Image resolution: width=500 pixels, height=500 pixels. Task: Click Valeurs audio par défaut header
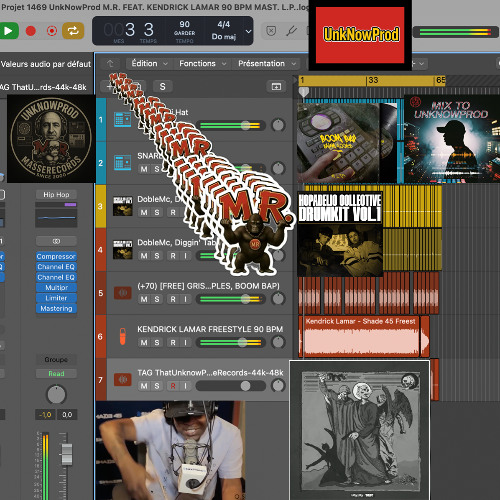(46, 64)
